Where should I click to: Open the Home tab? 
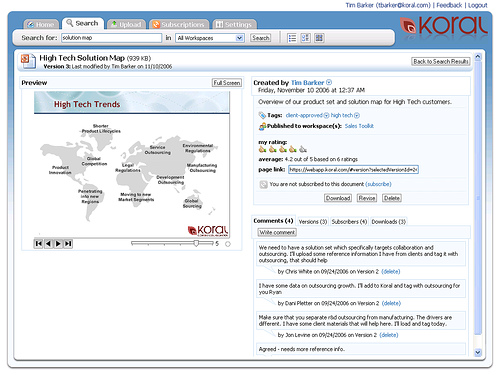click(41, 24)
